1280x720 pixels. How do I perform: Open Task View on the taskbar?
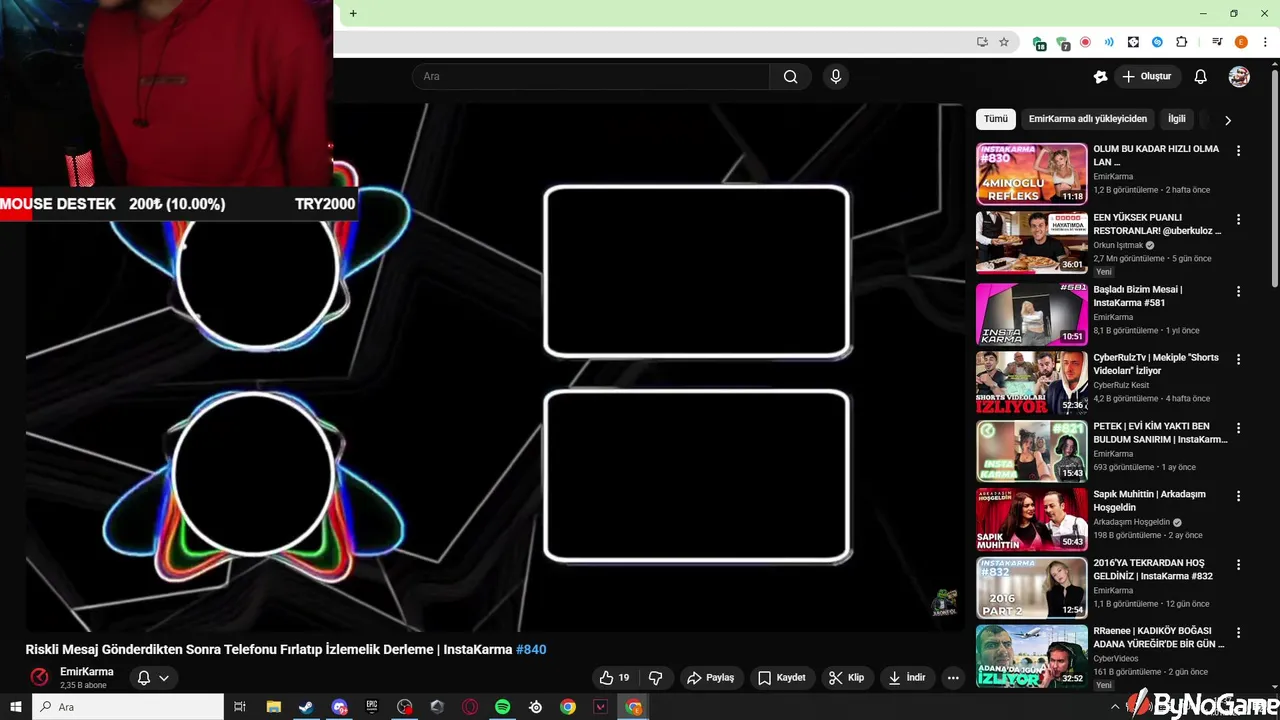click(x=240, y=707)
